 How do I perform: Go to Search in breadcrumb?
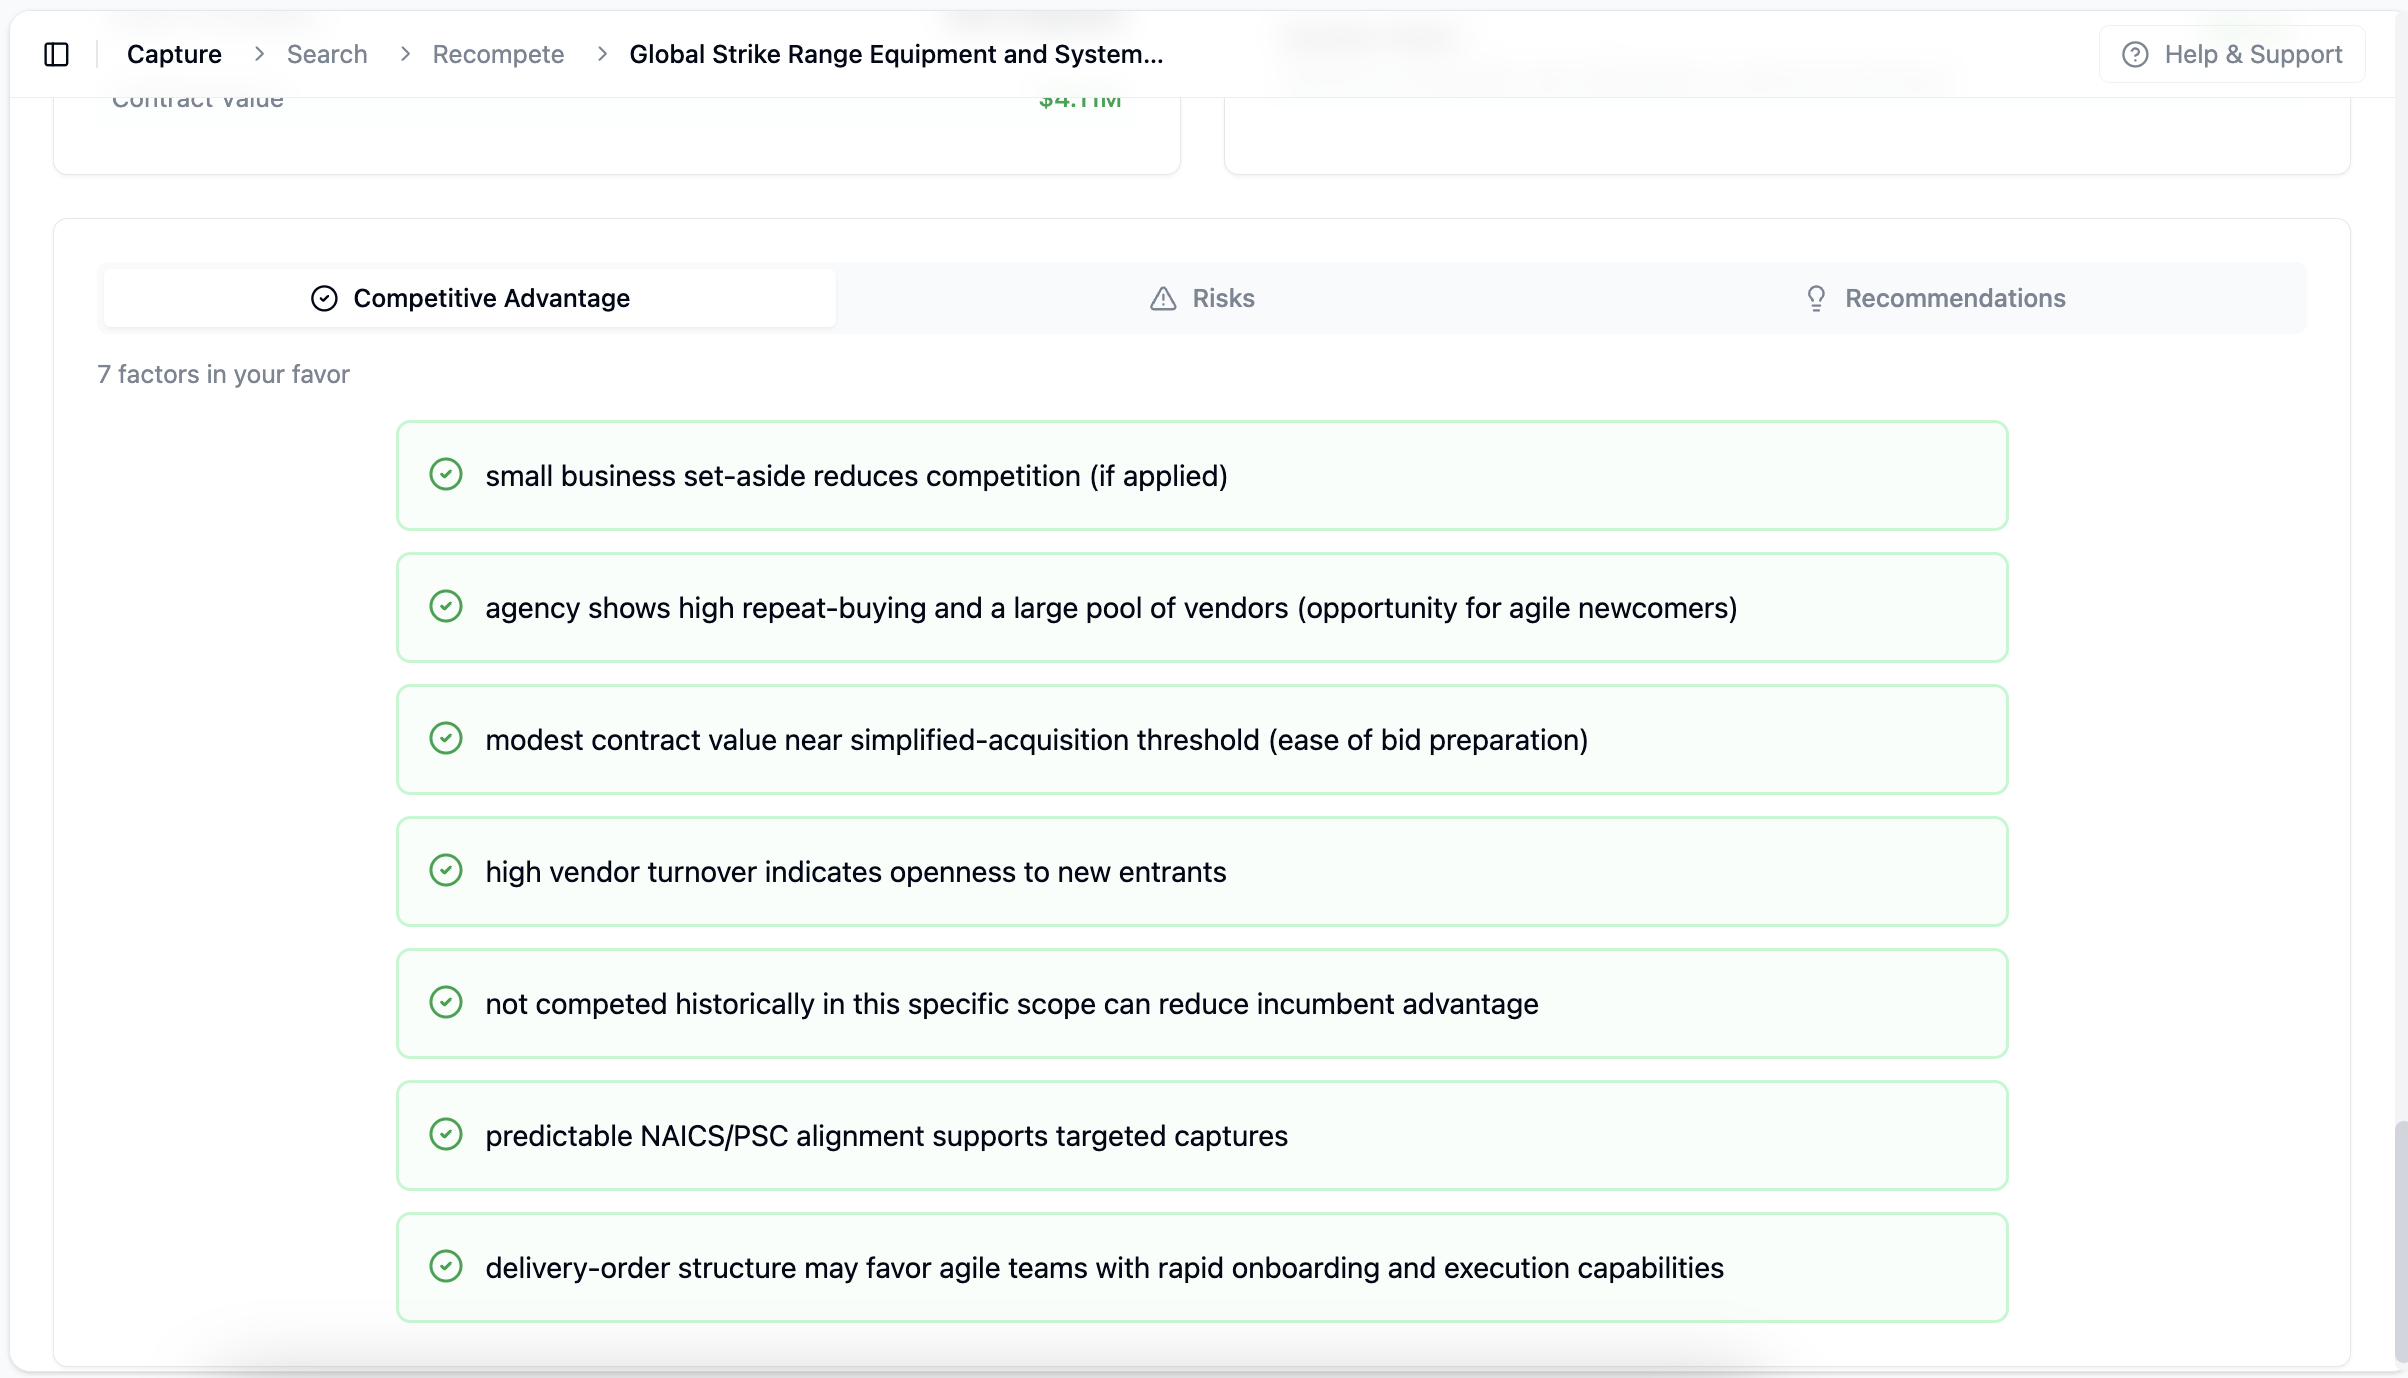tap(327, 54)
